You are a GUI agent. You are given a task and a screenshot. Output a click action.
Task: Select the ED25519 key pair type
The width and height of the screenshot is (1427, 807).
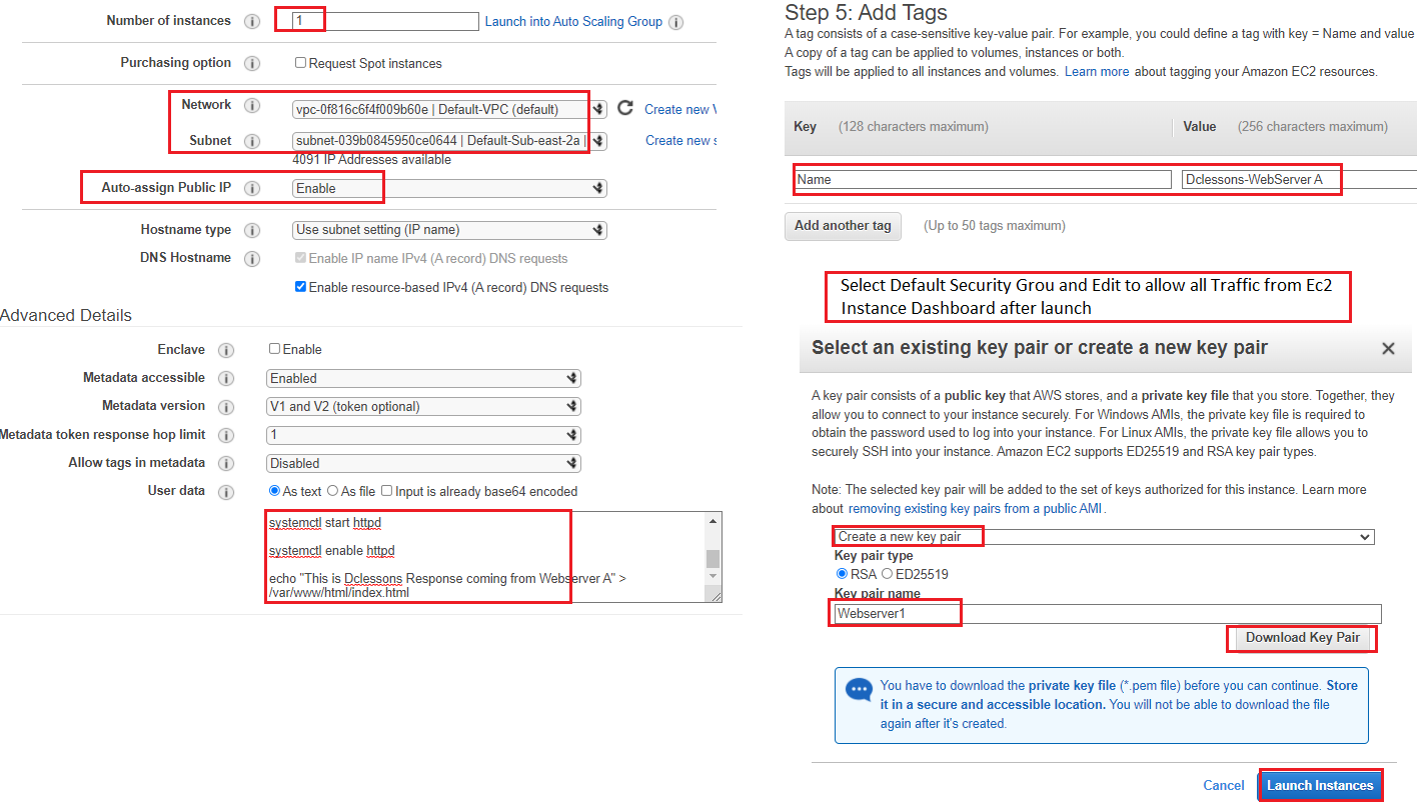click(886, 574)
